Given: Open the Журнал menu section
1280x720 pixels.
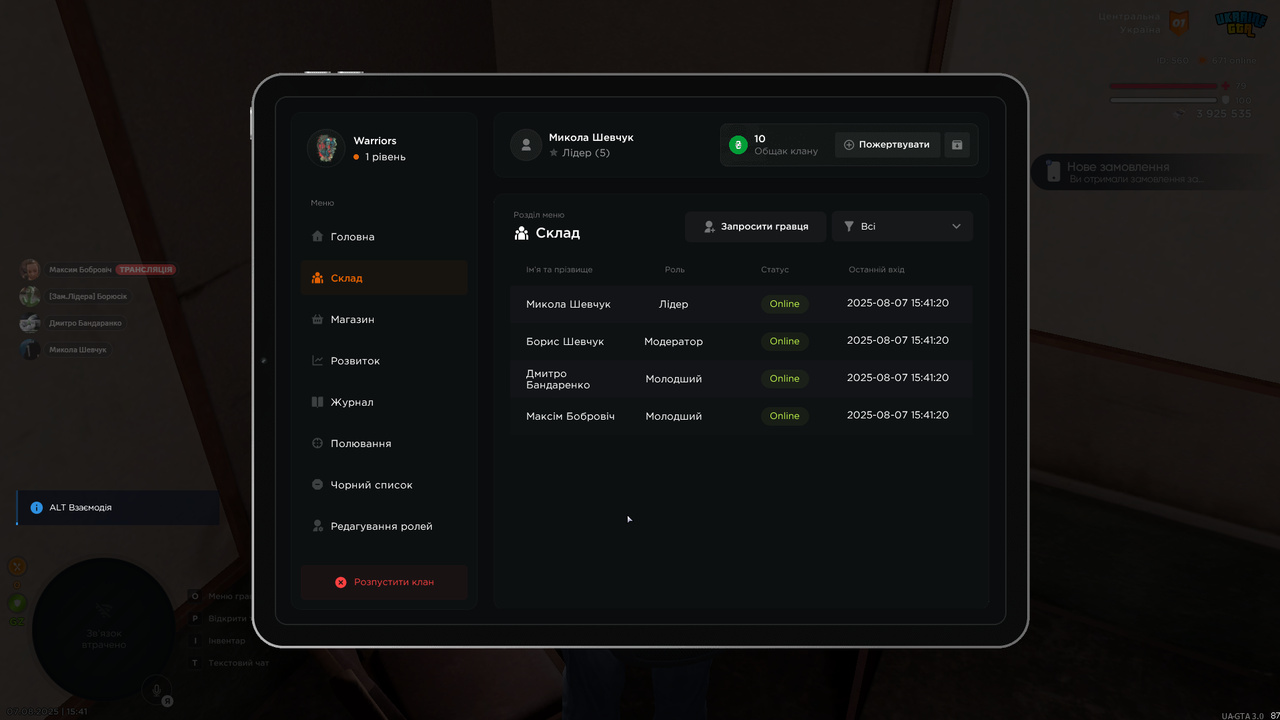Looking at the screenshot, I should pyautogui.click(x=384, y=402).
